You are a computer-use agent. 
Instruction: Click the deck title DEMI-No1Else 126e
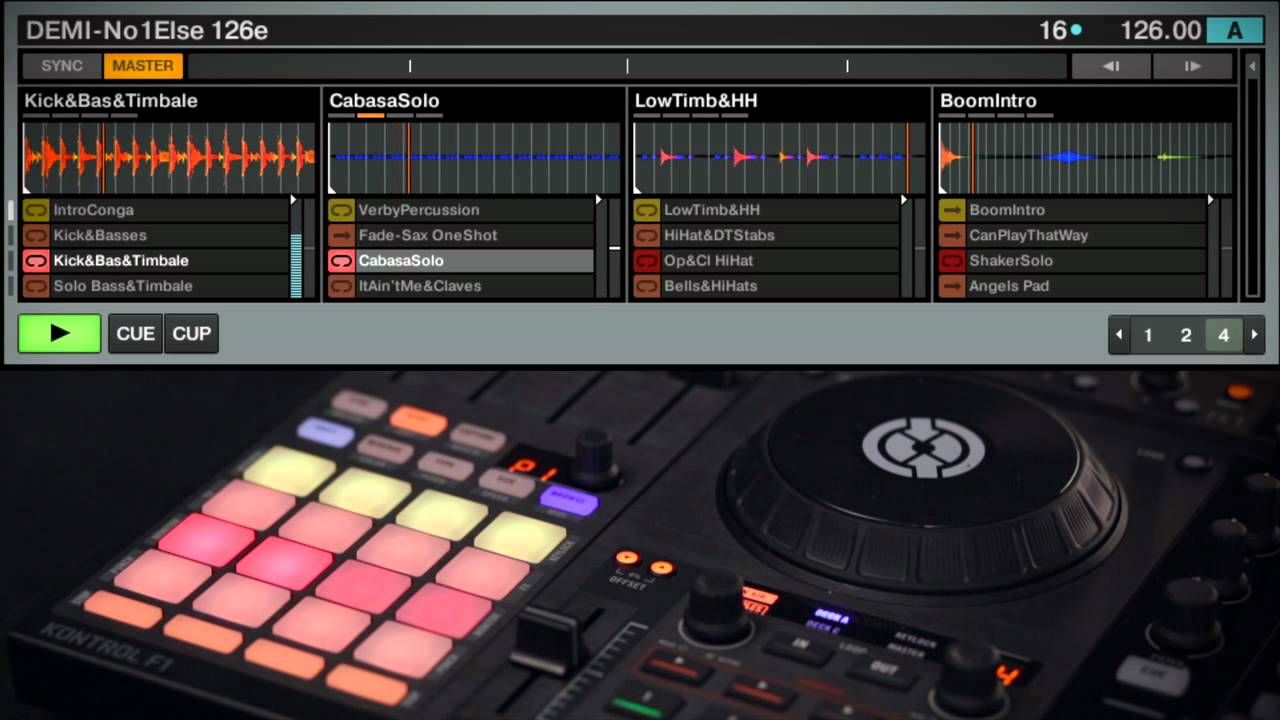coord(147,30)
